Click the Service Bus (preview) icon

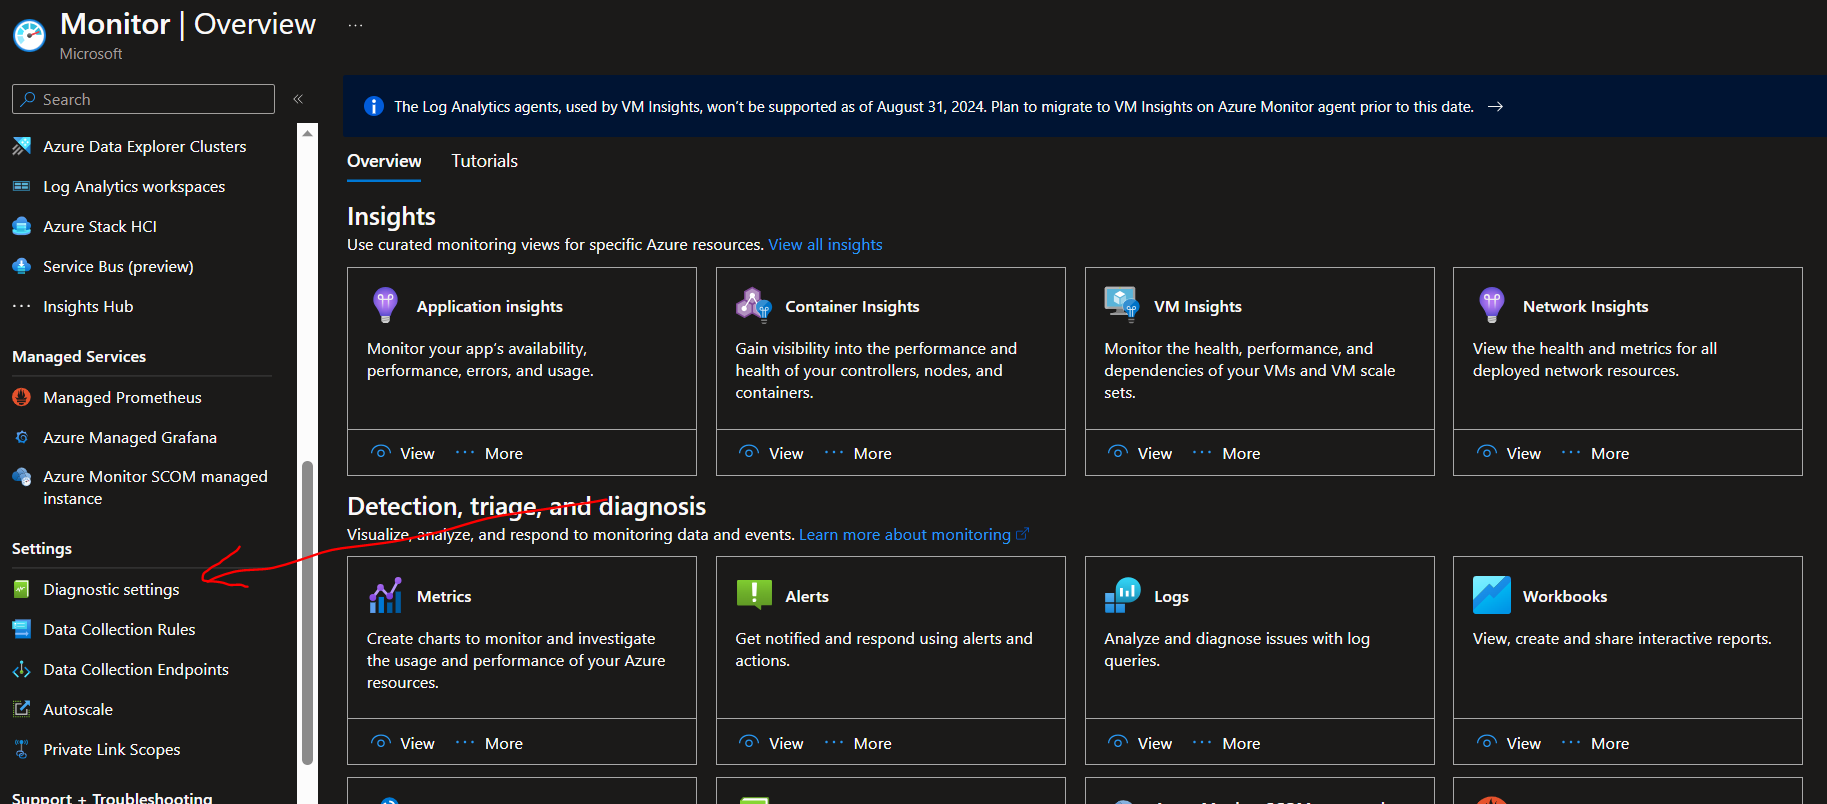coord(21,266)
